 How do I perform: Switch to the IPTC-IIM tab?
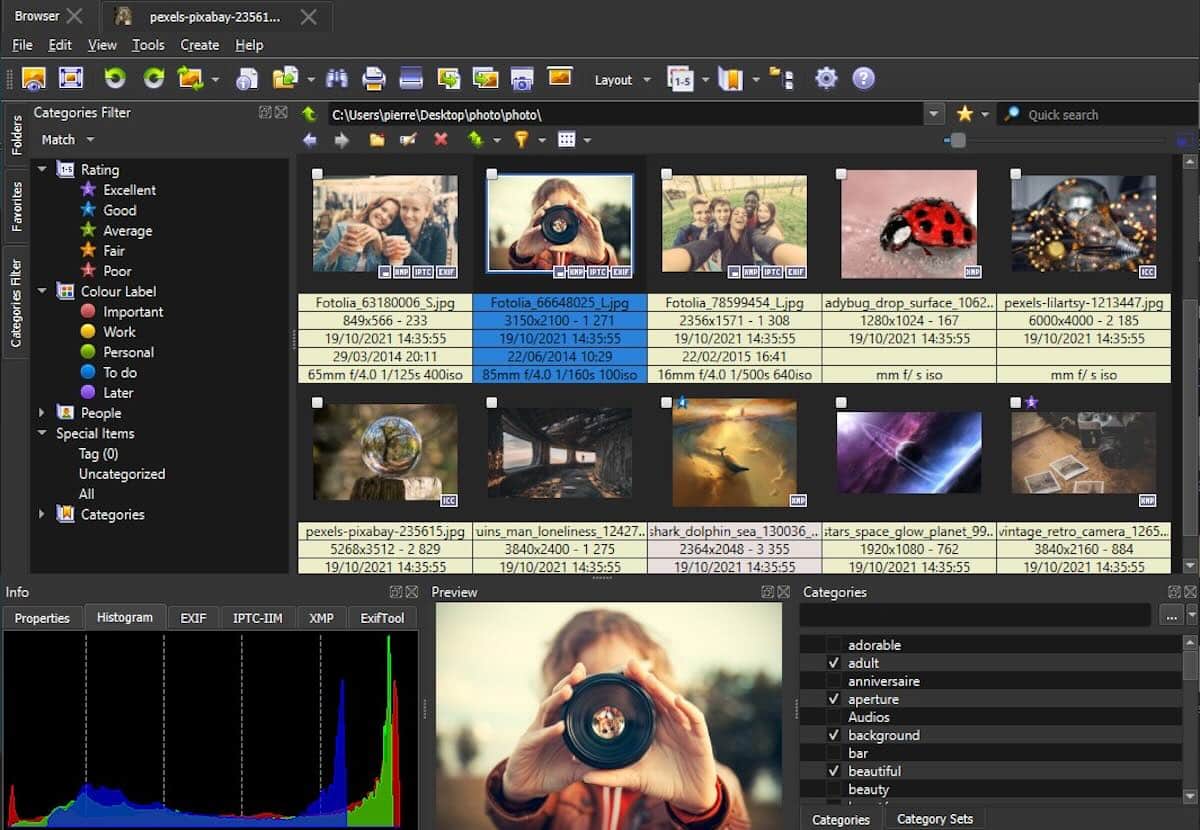(x=258, y=618)
